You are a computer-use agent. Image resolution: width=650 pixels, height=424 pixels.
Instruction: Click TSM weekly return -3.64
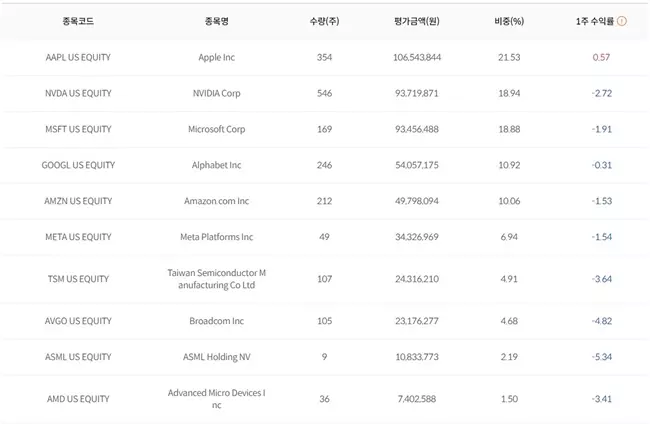[601, 279]
